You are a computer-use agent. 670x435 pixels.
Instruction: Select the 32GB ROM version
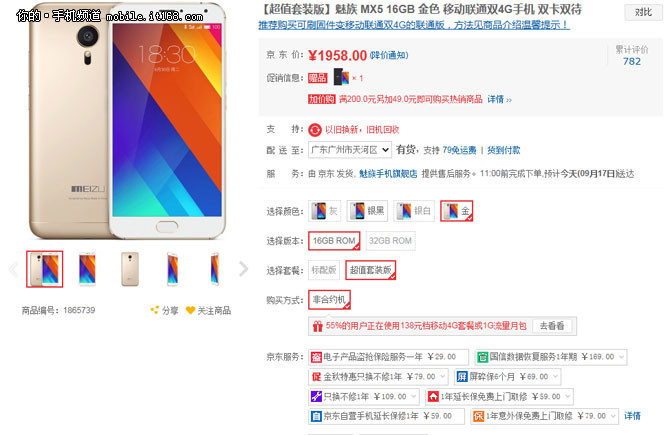(390, 241)
